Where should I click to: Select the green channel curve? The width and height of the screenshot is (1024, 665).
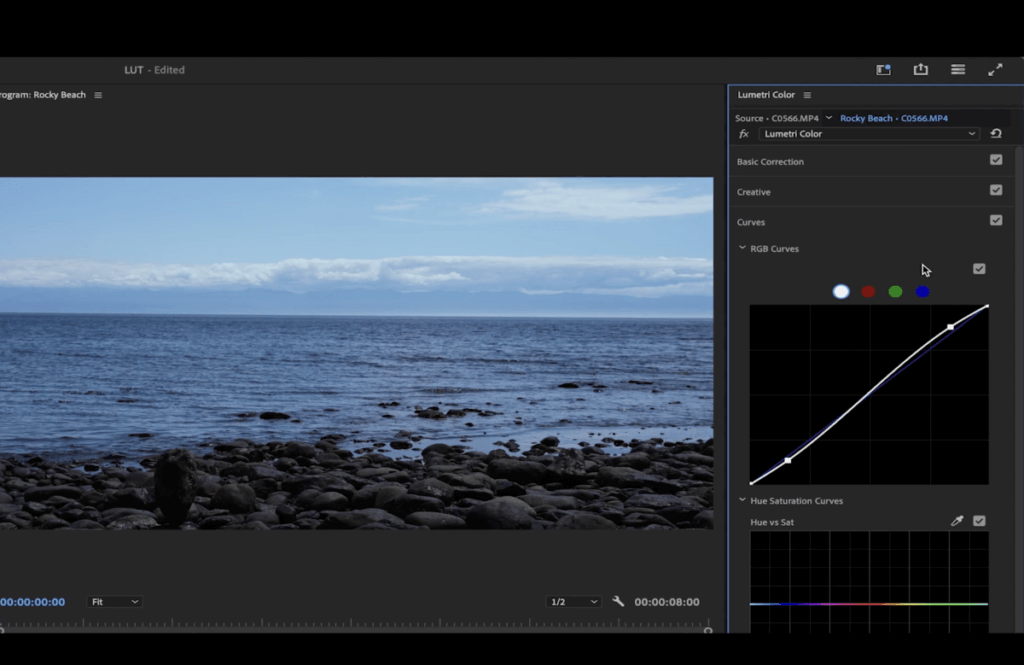(895, 291)
